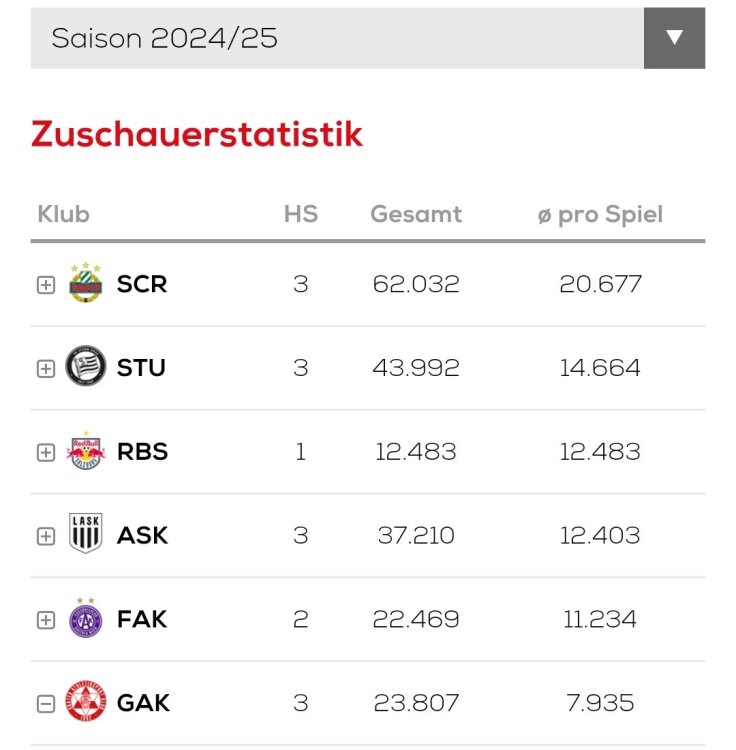This screenshot has height=750, width=736.
Task: Click the LASK club crest
Action: point(85,535)
